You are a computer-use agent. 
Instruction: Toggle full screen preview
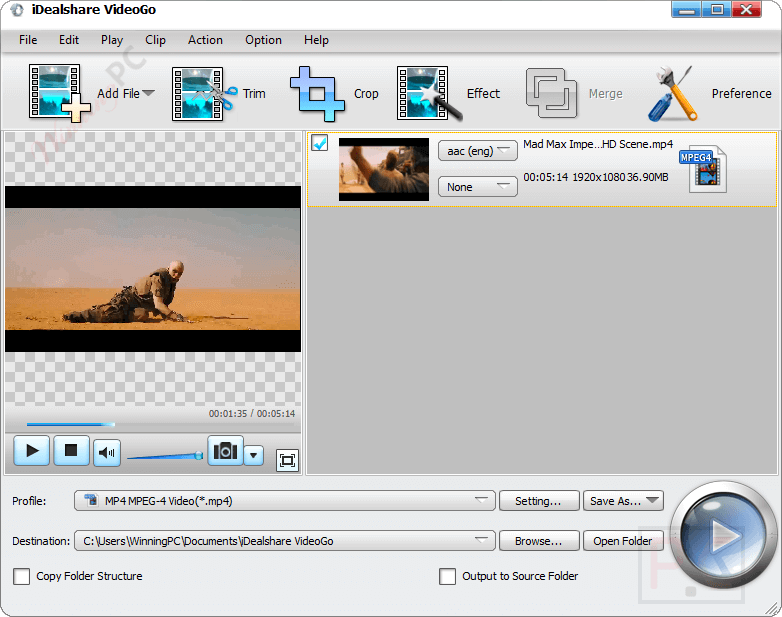[287, 460]
